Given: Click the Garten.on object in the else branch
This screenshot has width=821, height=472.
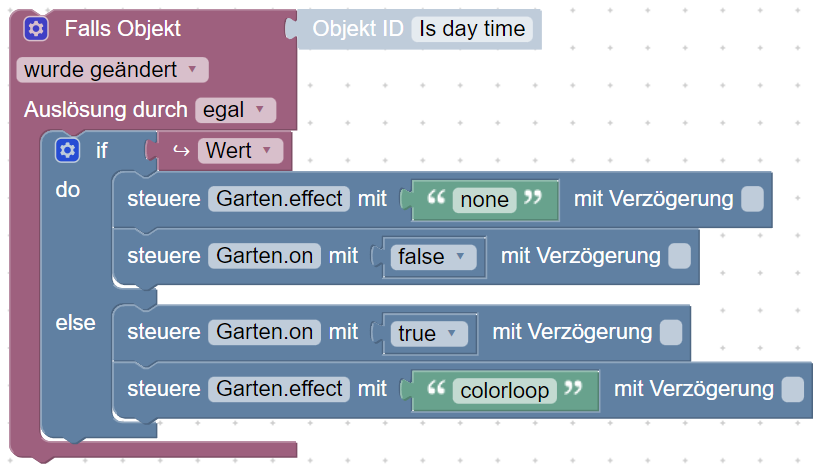Looking at the screenshot, I should click(264, 332).
